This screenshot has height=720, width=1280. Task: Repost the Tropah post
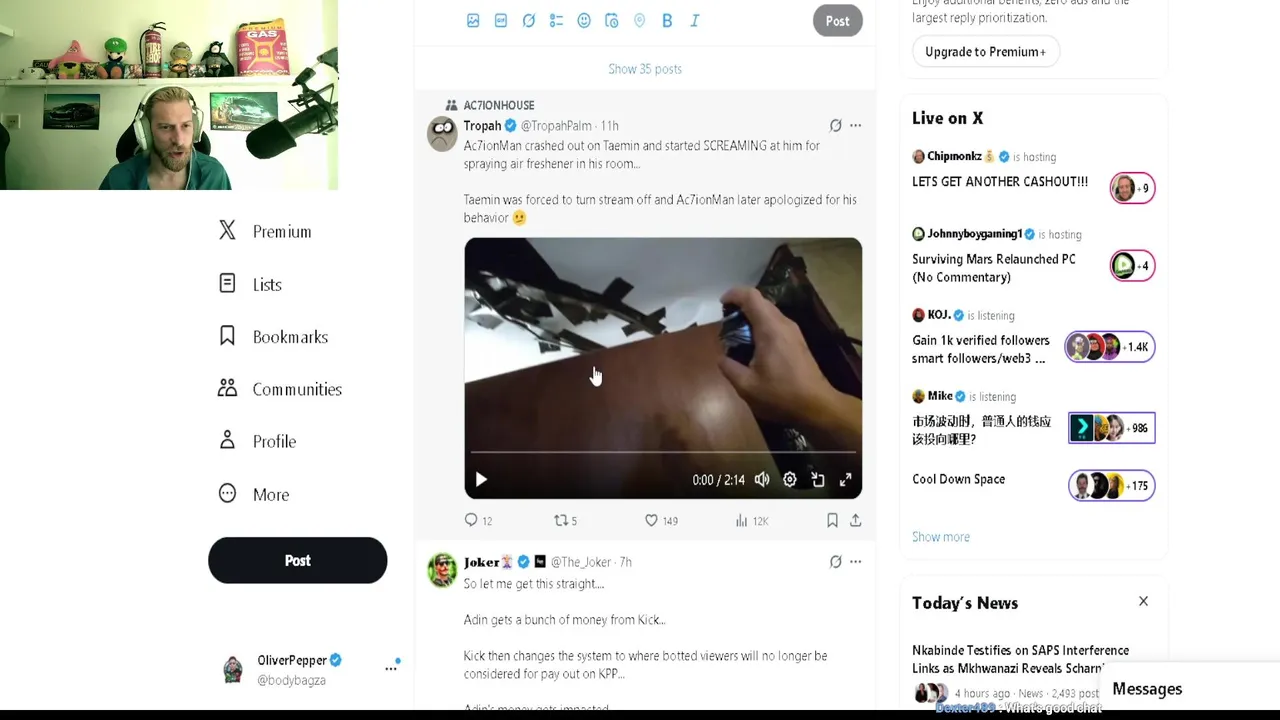coord(566,520)
